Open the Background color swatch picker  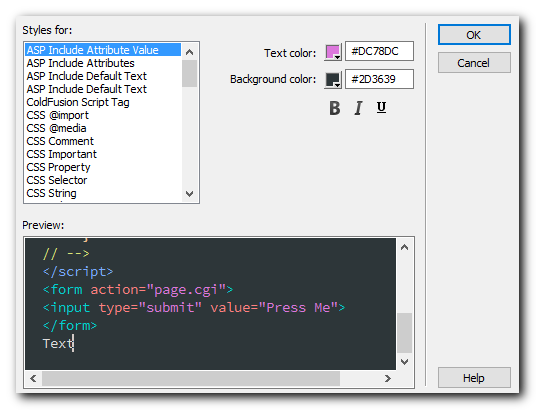tap(333, 80)
